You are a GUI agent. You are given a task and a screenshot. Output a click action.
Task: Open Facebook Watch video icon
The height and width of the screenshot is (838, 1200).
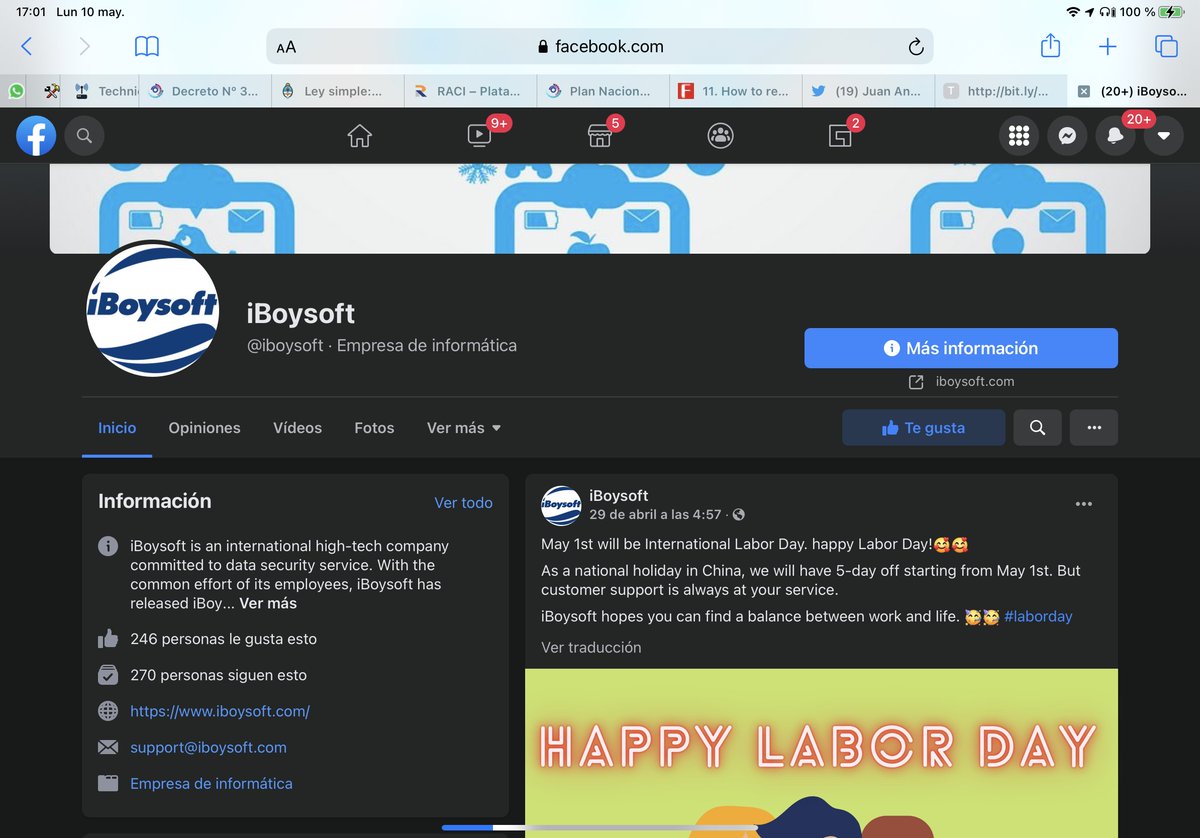(x=479, y=136)
